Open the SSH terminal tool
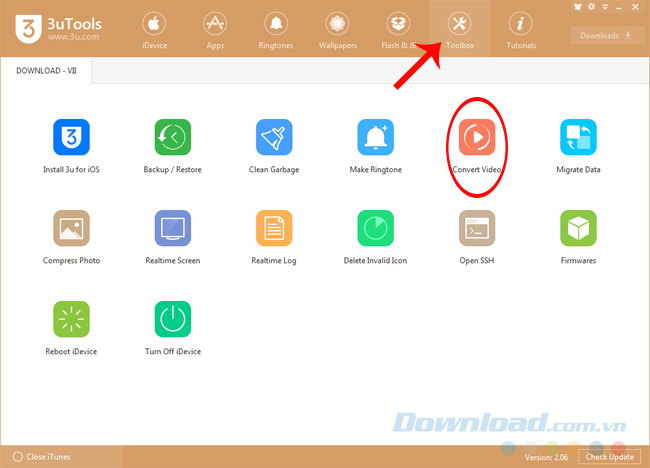 coord(477,228)
